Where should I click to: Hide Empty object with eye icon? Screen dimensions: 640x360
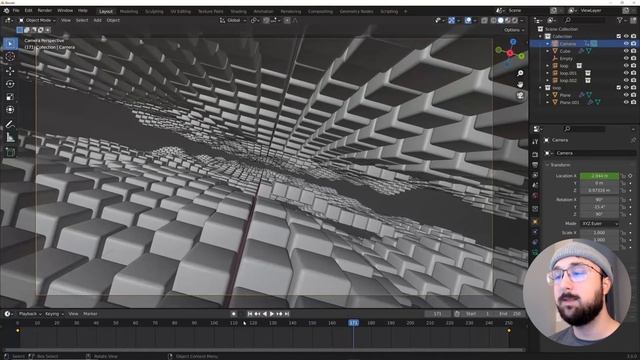[626, 58]
